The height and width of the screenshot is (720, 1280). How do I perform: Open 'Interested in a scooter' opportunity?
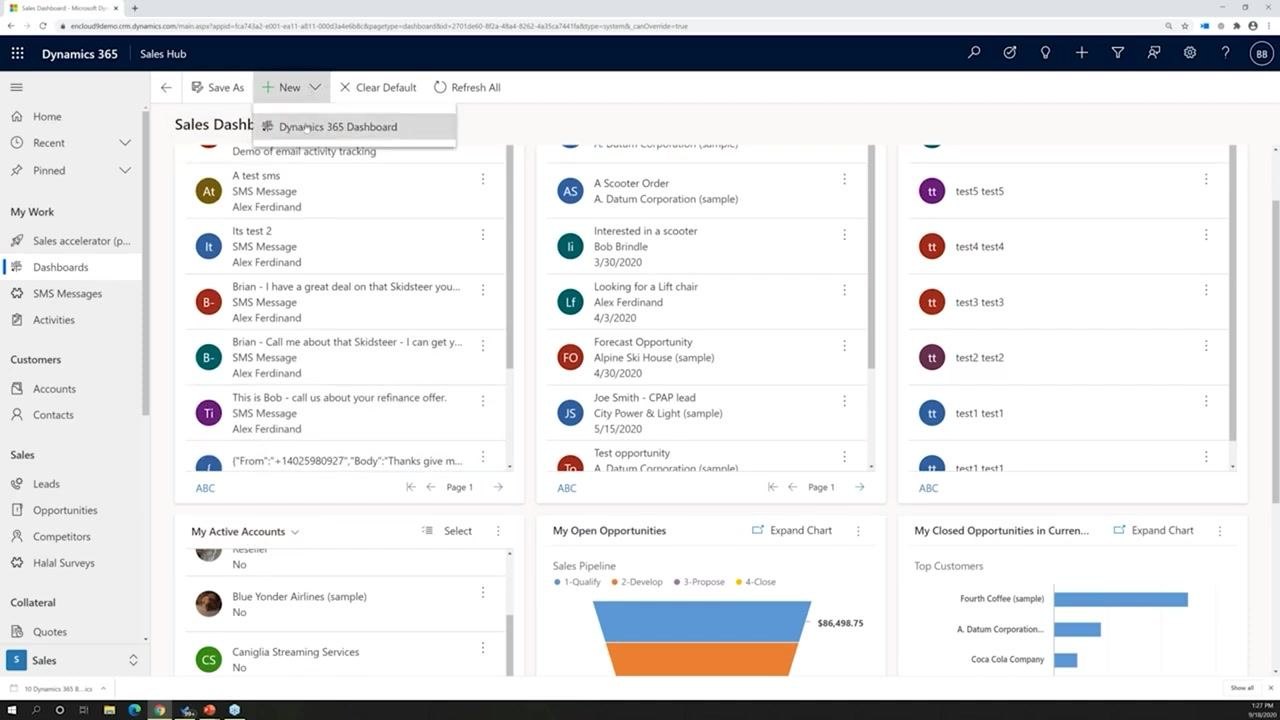[645, 231]
